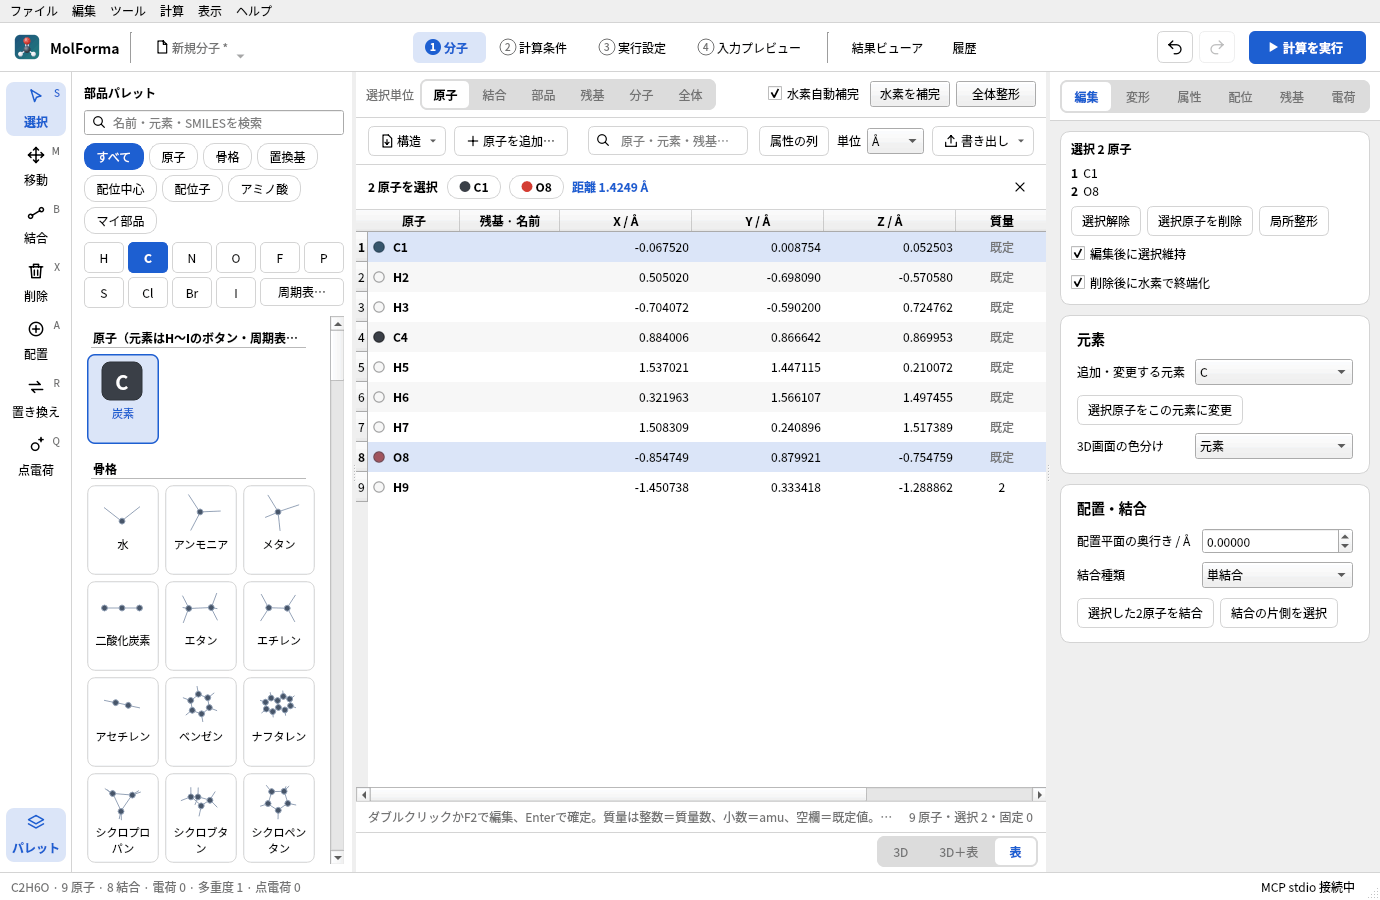Expand the 書き出し export dropdown

tap(983, 141)
